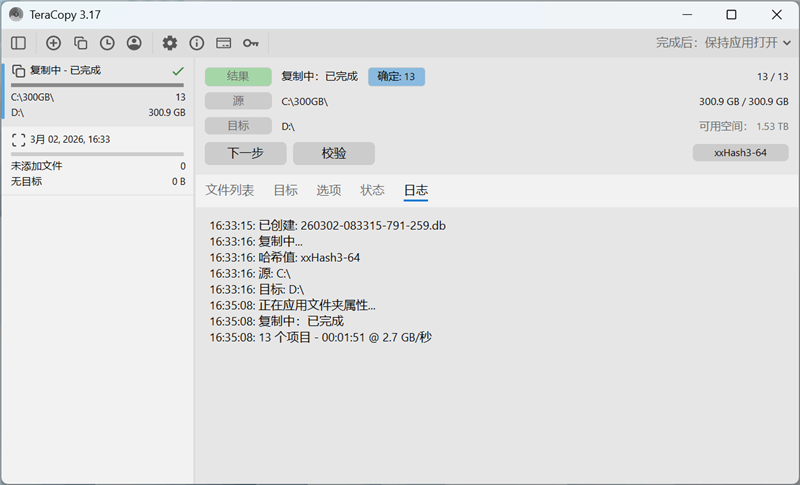
Task: Click the source path C:\300GB\ in details
Action: 305,101
